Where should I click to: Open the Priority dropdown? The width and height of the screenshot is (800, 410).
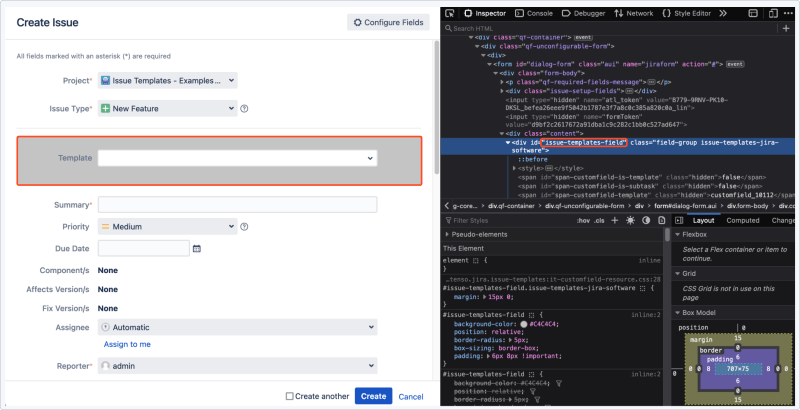pos(167,227)
